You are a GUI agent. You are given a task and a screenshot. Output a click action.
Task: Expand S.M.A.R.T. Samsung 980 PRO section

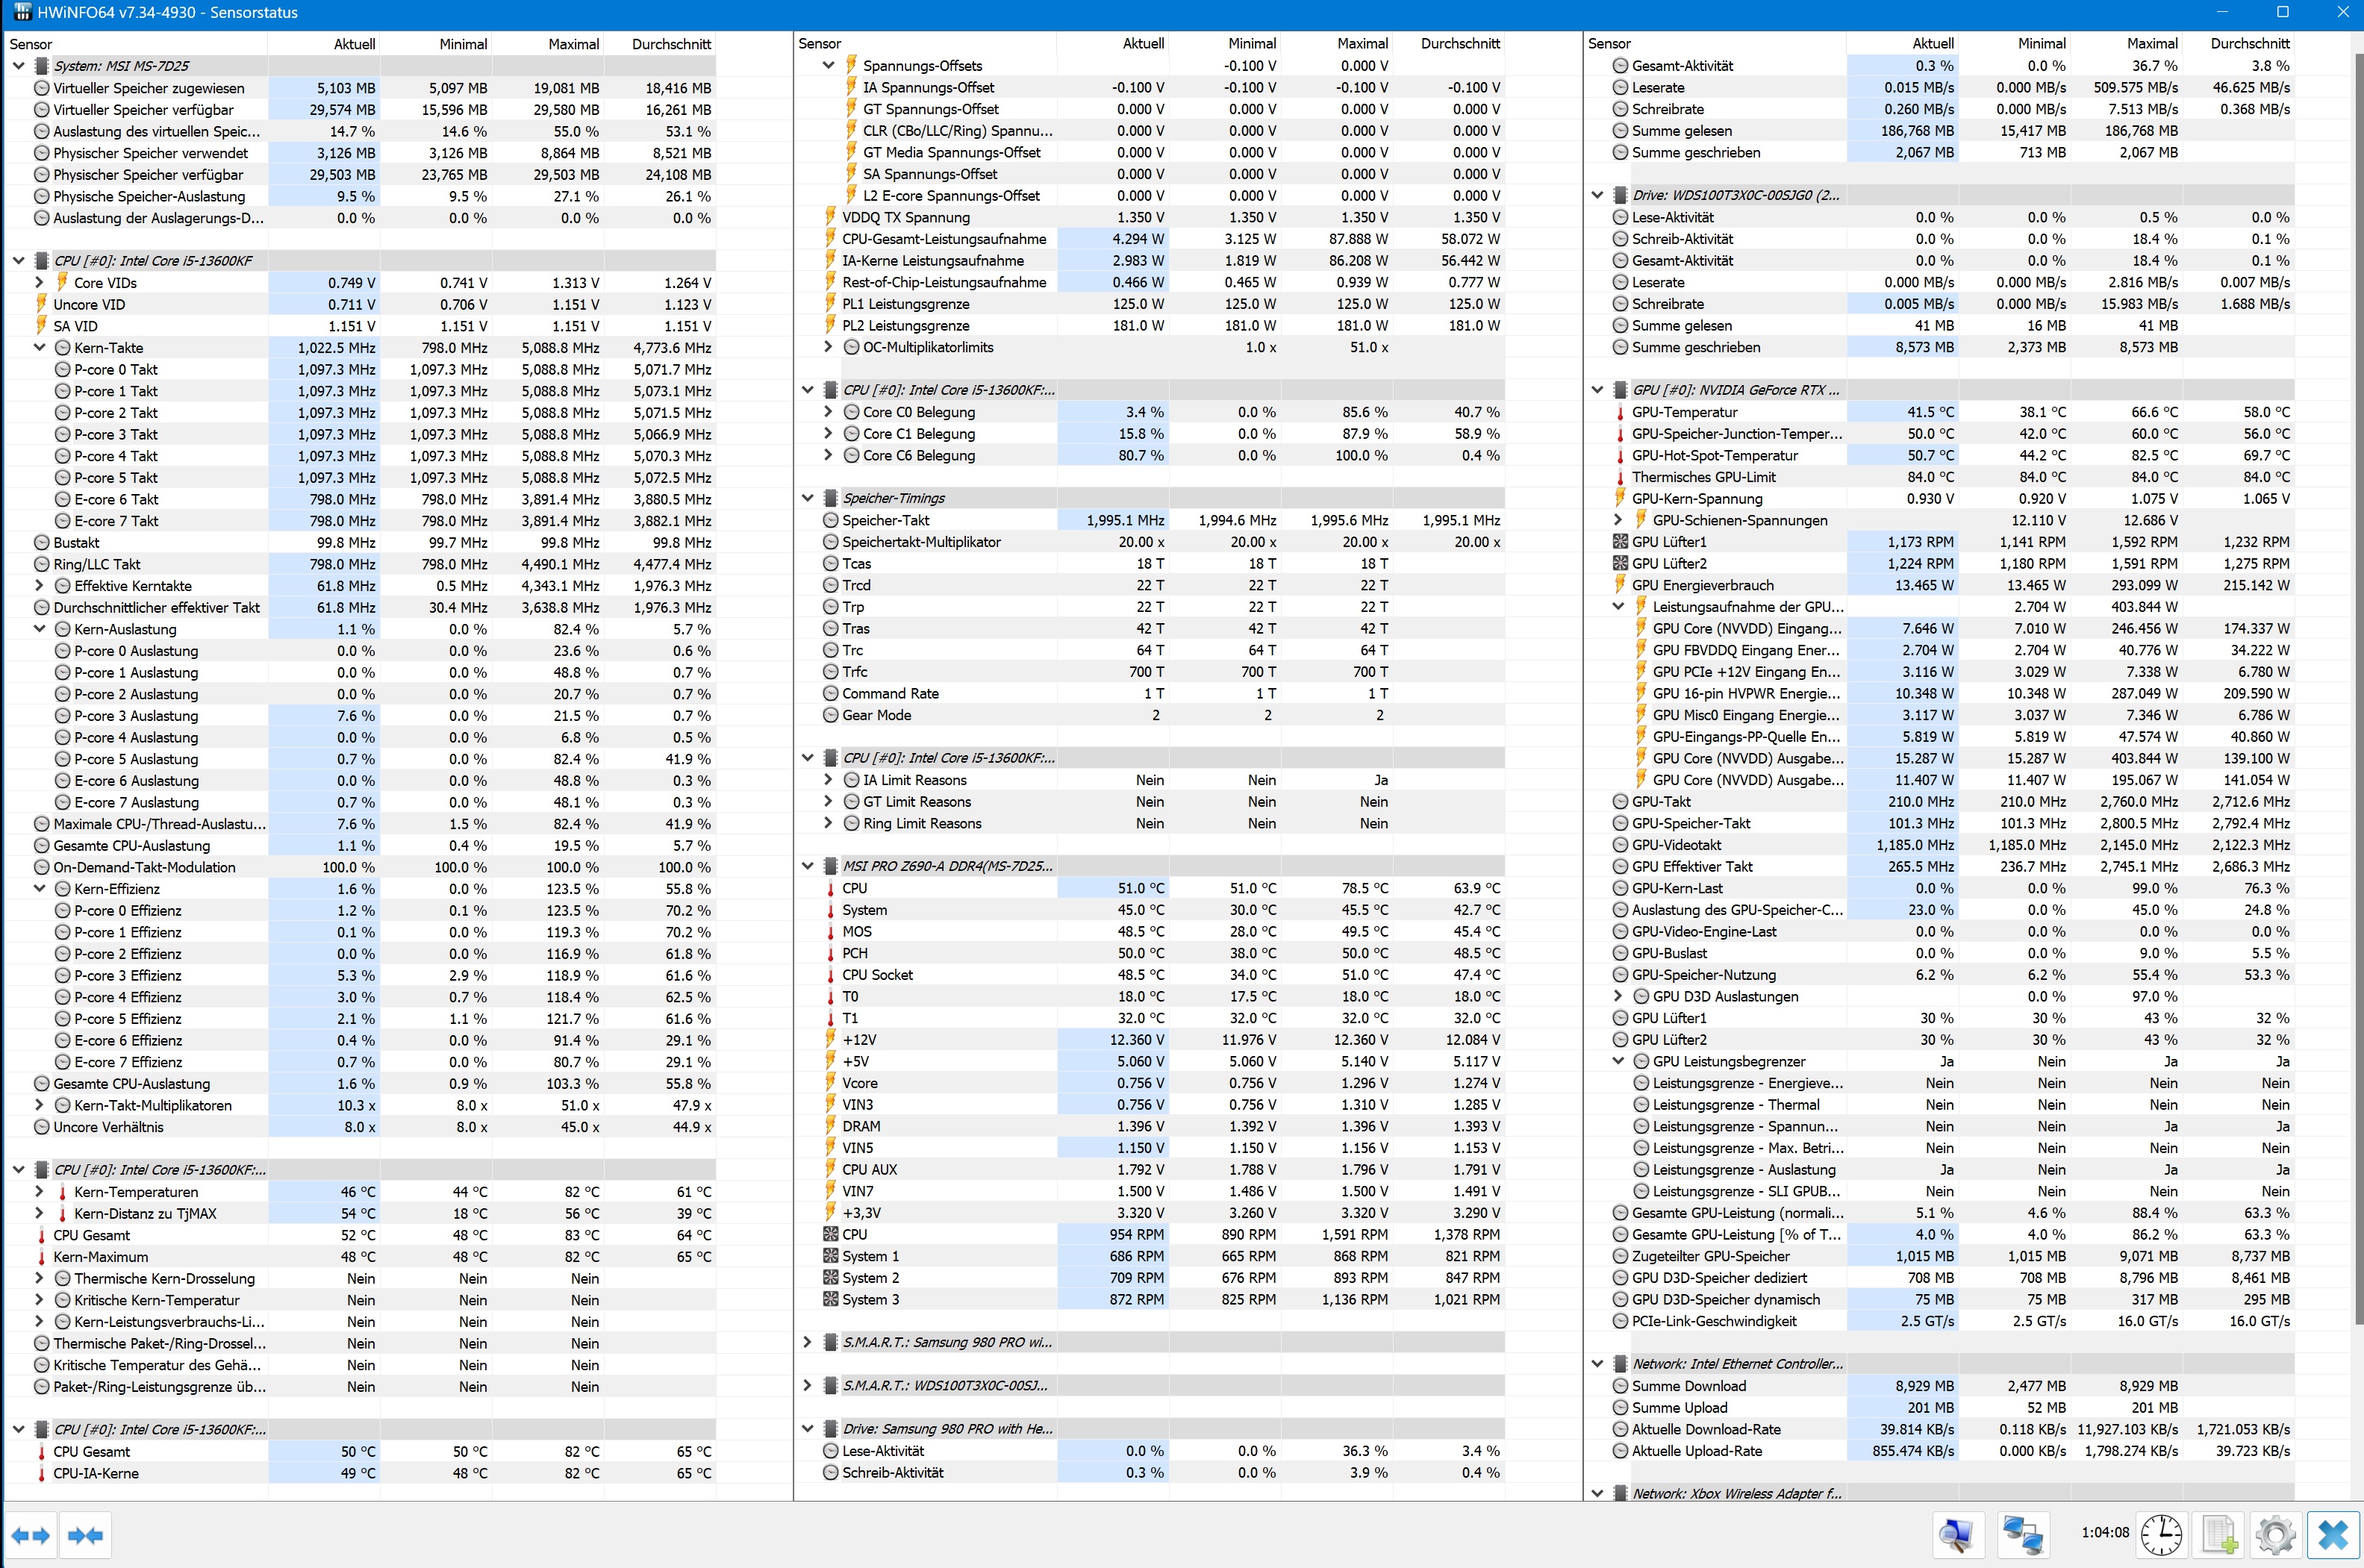808,1342
